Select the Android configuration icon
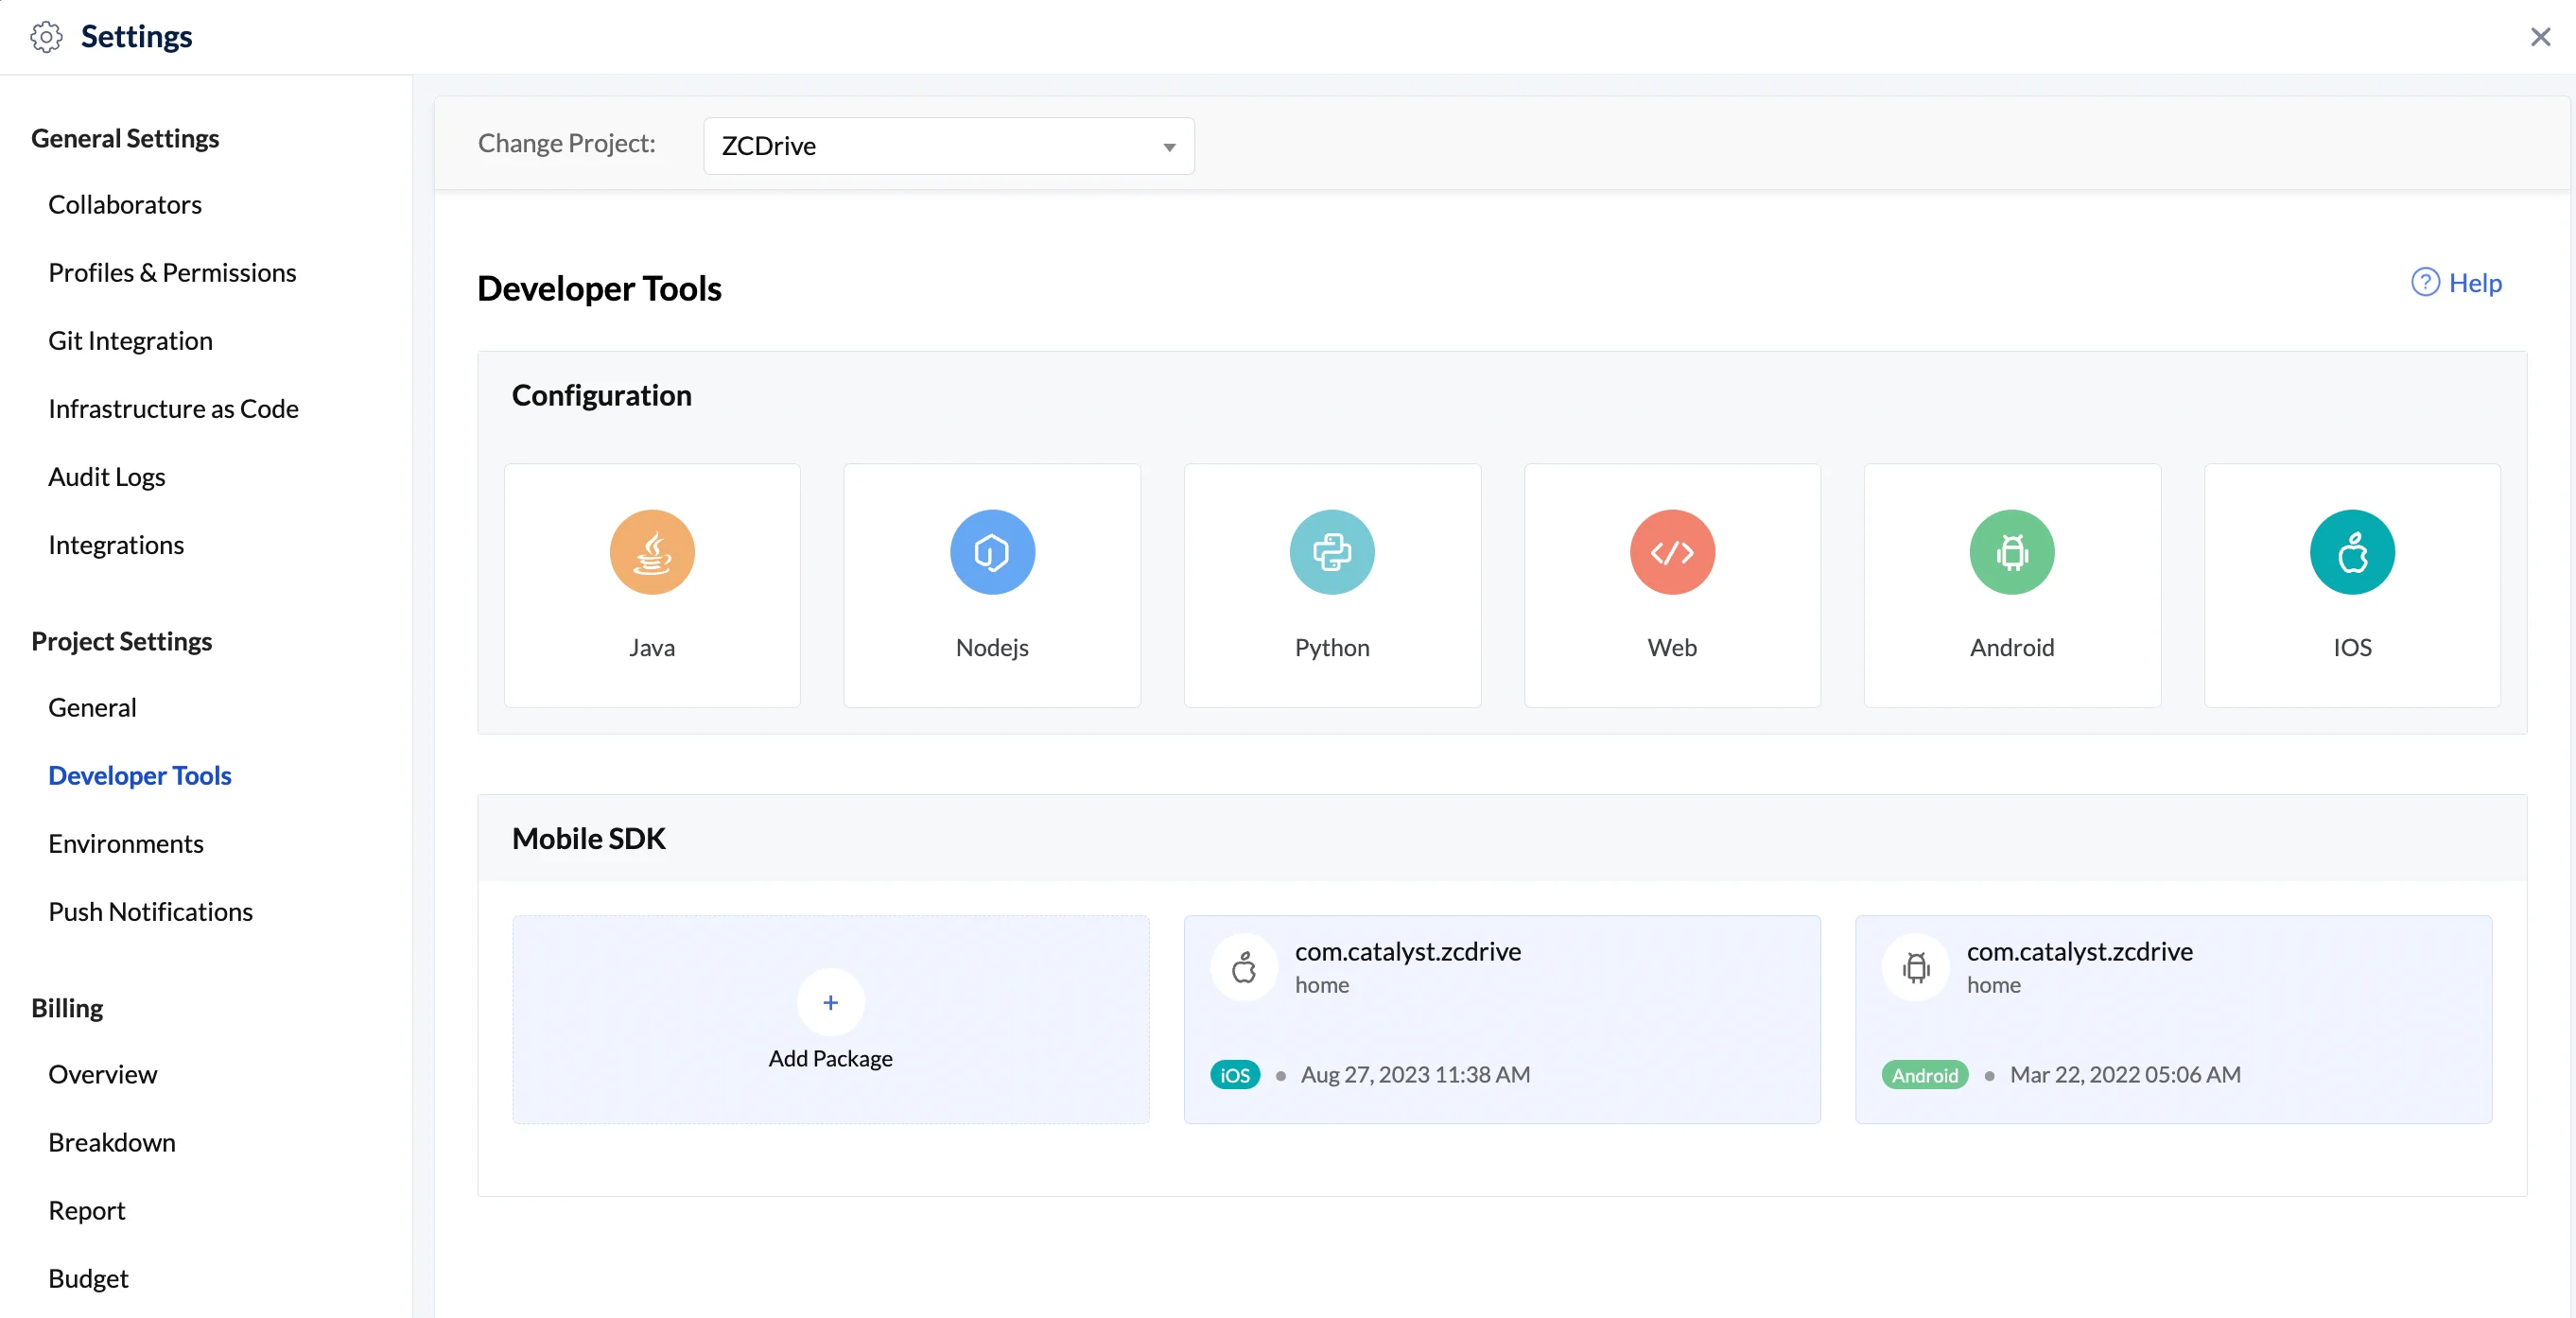This screenshot has height=1318, width=2576. coord(2012,552)
